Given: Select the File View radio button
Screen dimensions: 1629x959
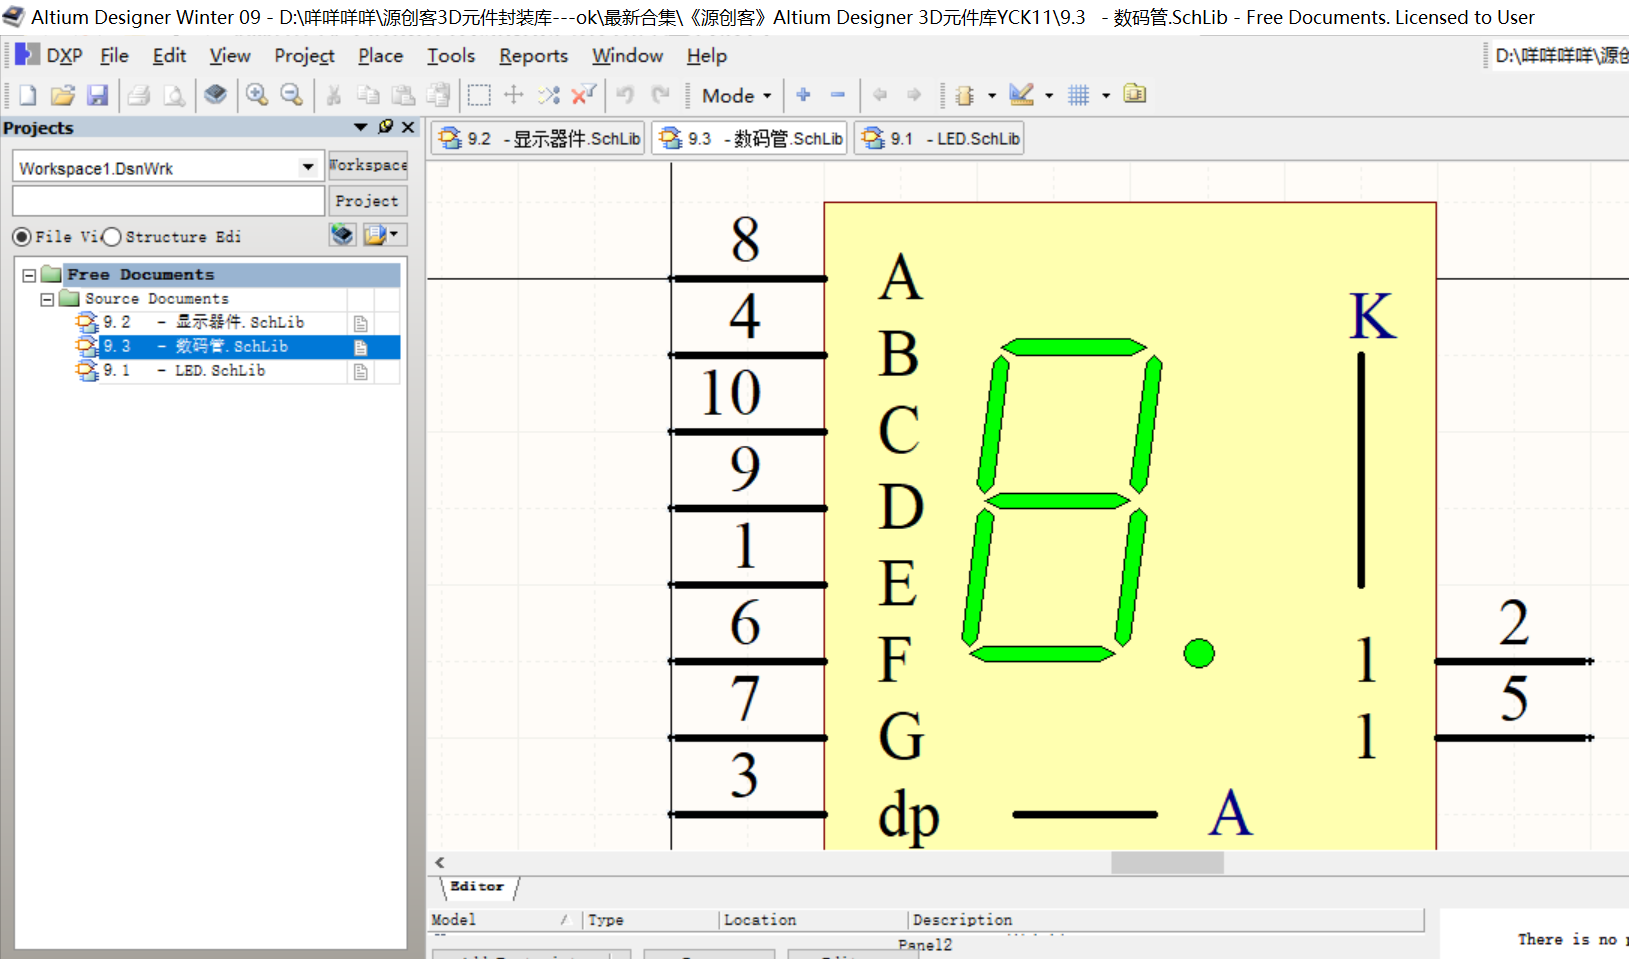Looking at the screenshot, I should click(x=22, y=237).
